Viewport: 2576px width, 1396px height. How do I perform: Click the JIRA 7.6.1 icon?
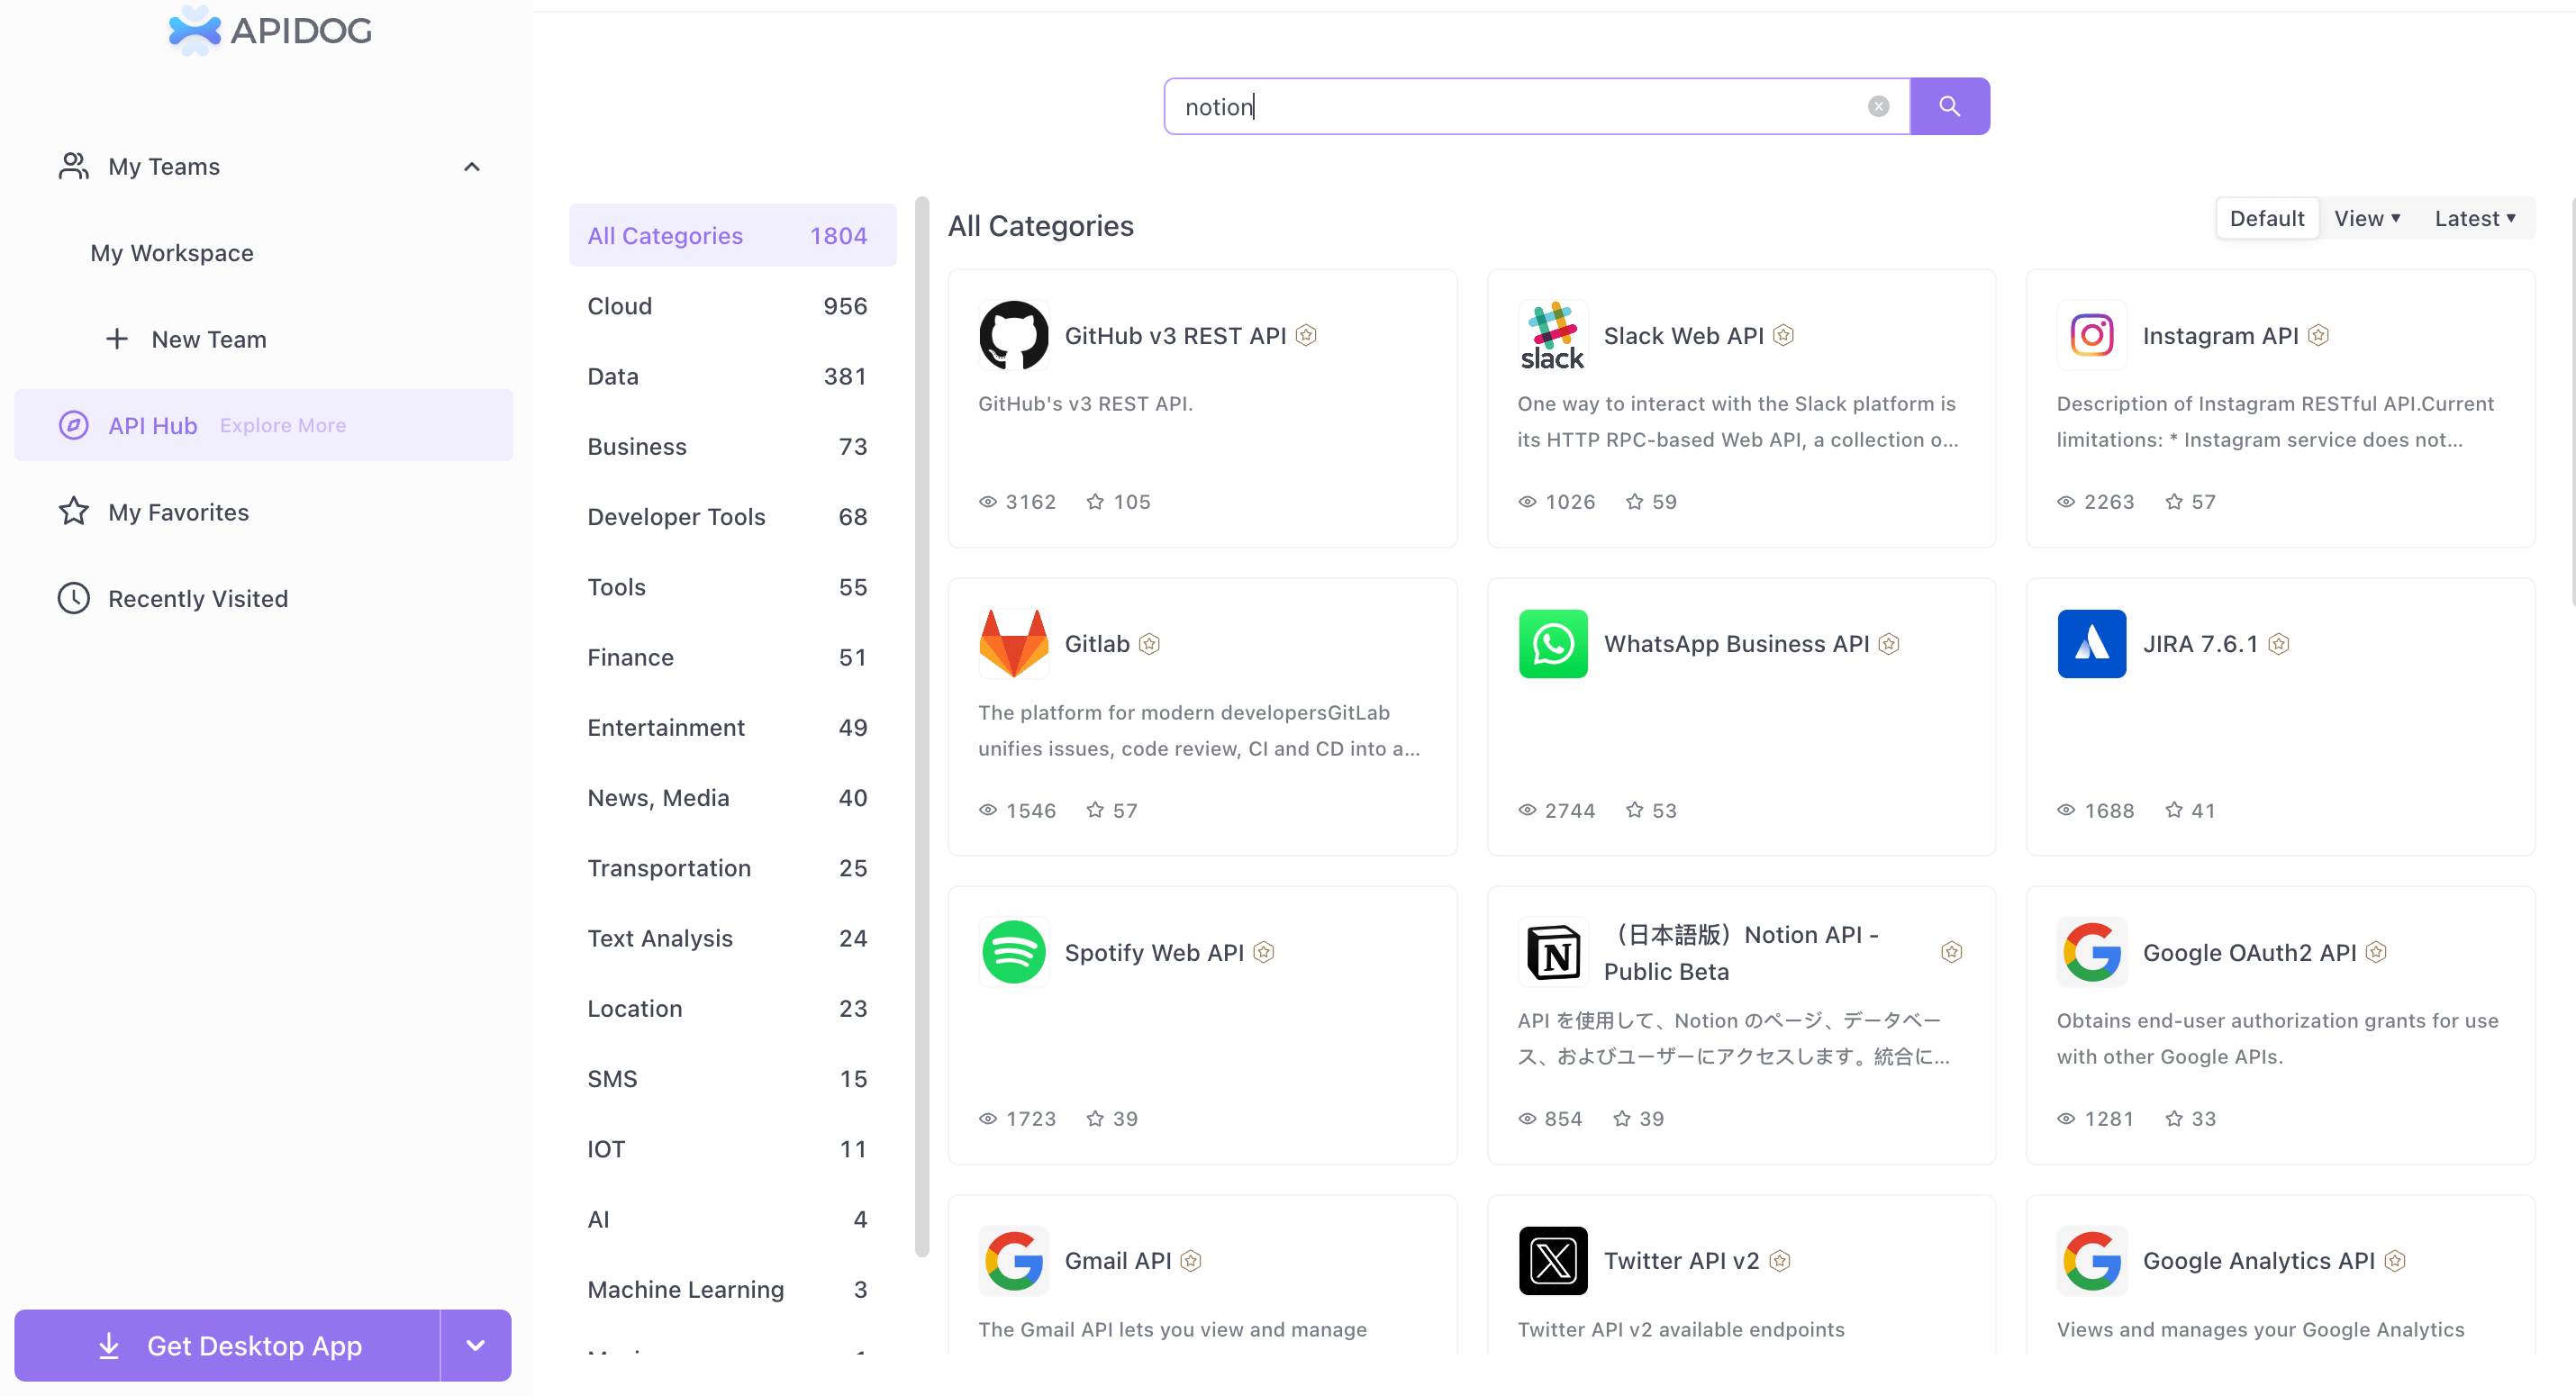pos(2090,643)
